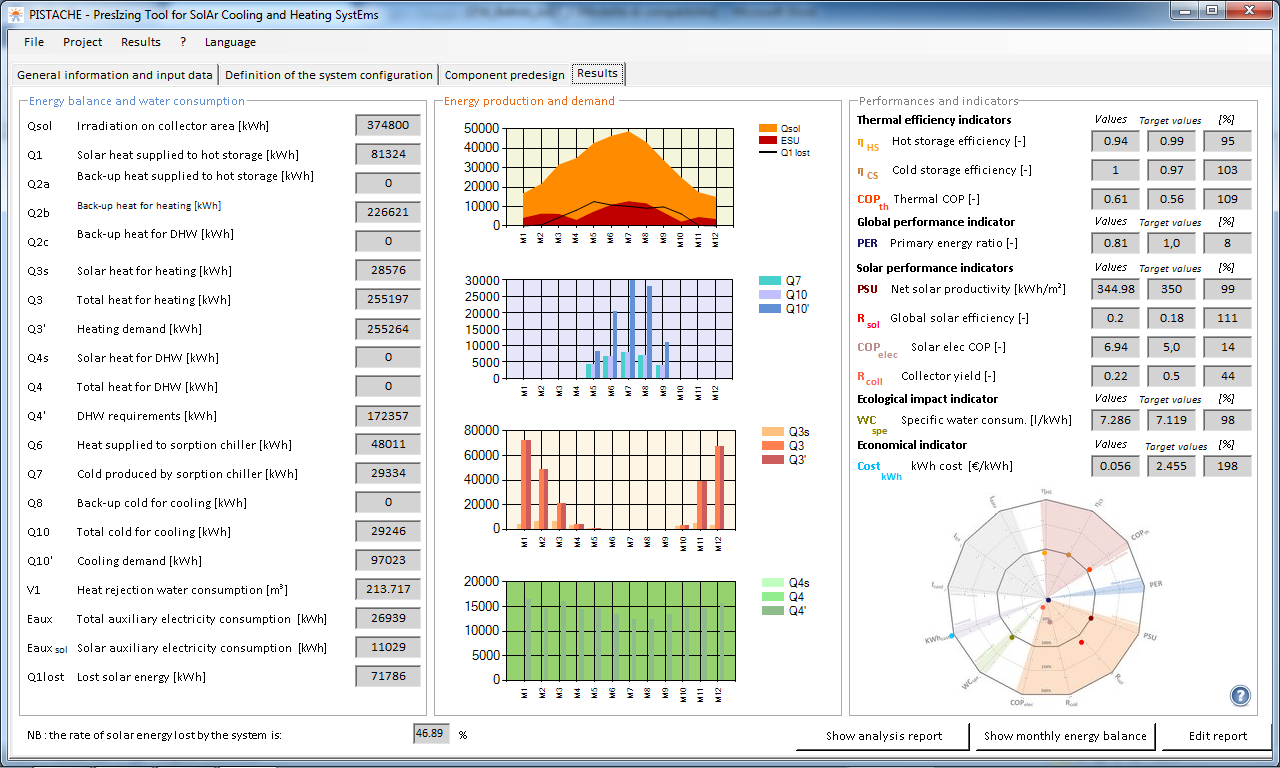Click the PISTACHE app icon in title bar
This screenshot has height=768, width=1280.
[16, 12]
